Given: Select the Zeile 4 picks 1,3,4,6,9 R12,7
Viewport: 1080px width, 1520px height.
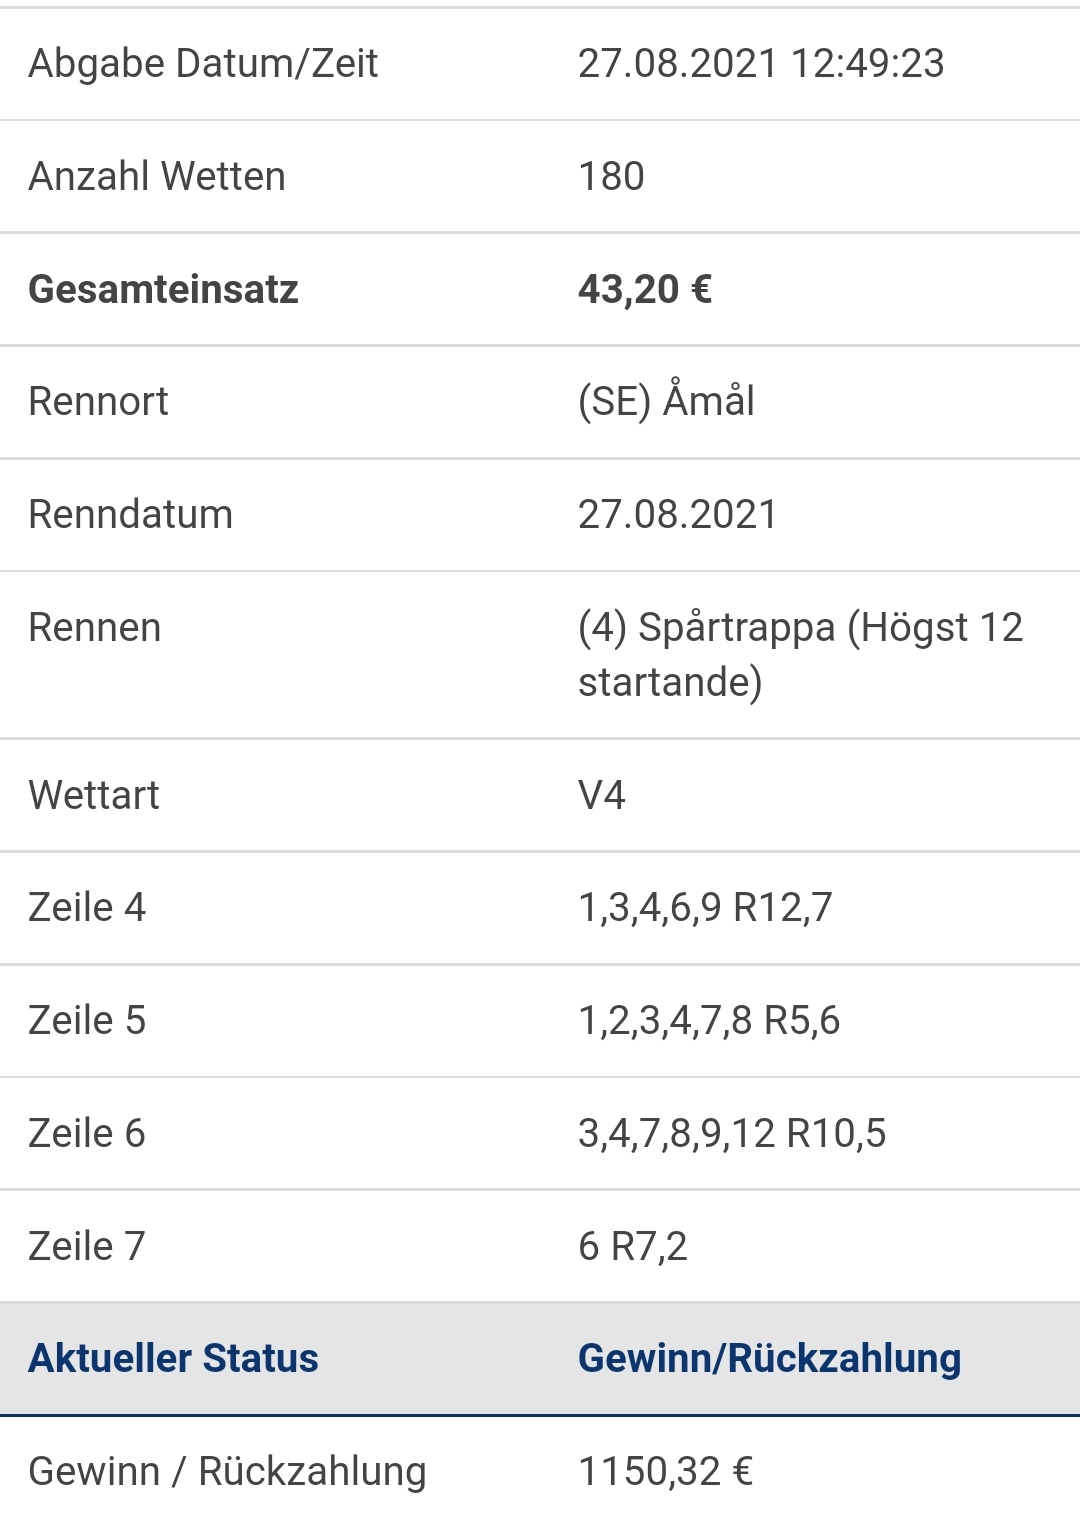Looking at the screenshot, I should click(x=705, y=908).
